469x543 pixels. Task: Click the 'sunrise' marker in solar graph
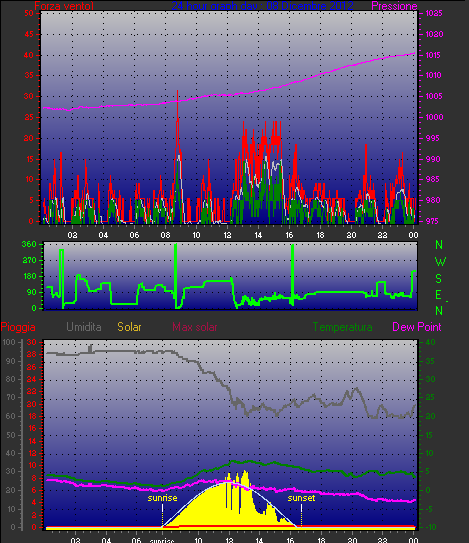coord(162,498)
